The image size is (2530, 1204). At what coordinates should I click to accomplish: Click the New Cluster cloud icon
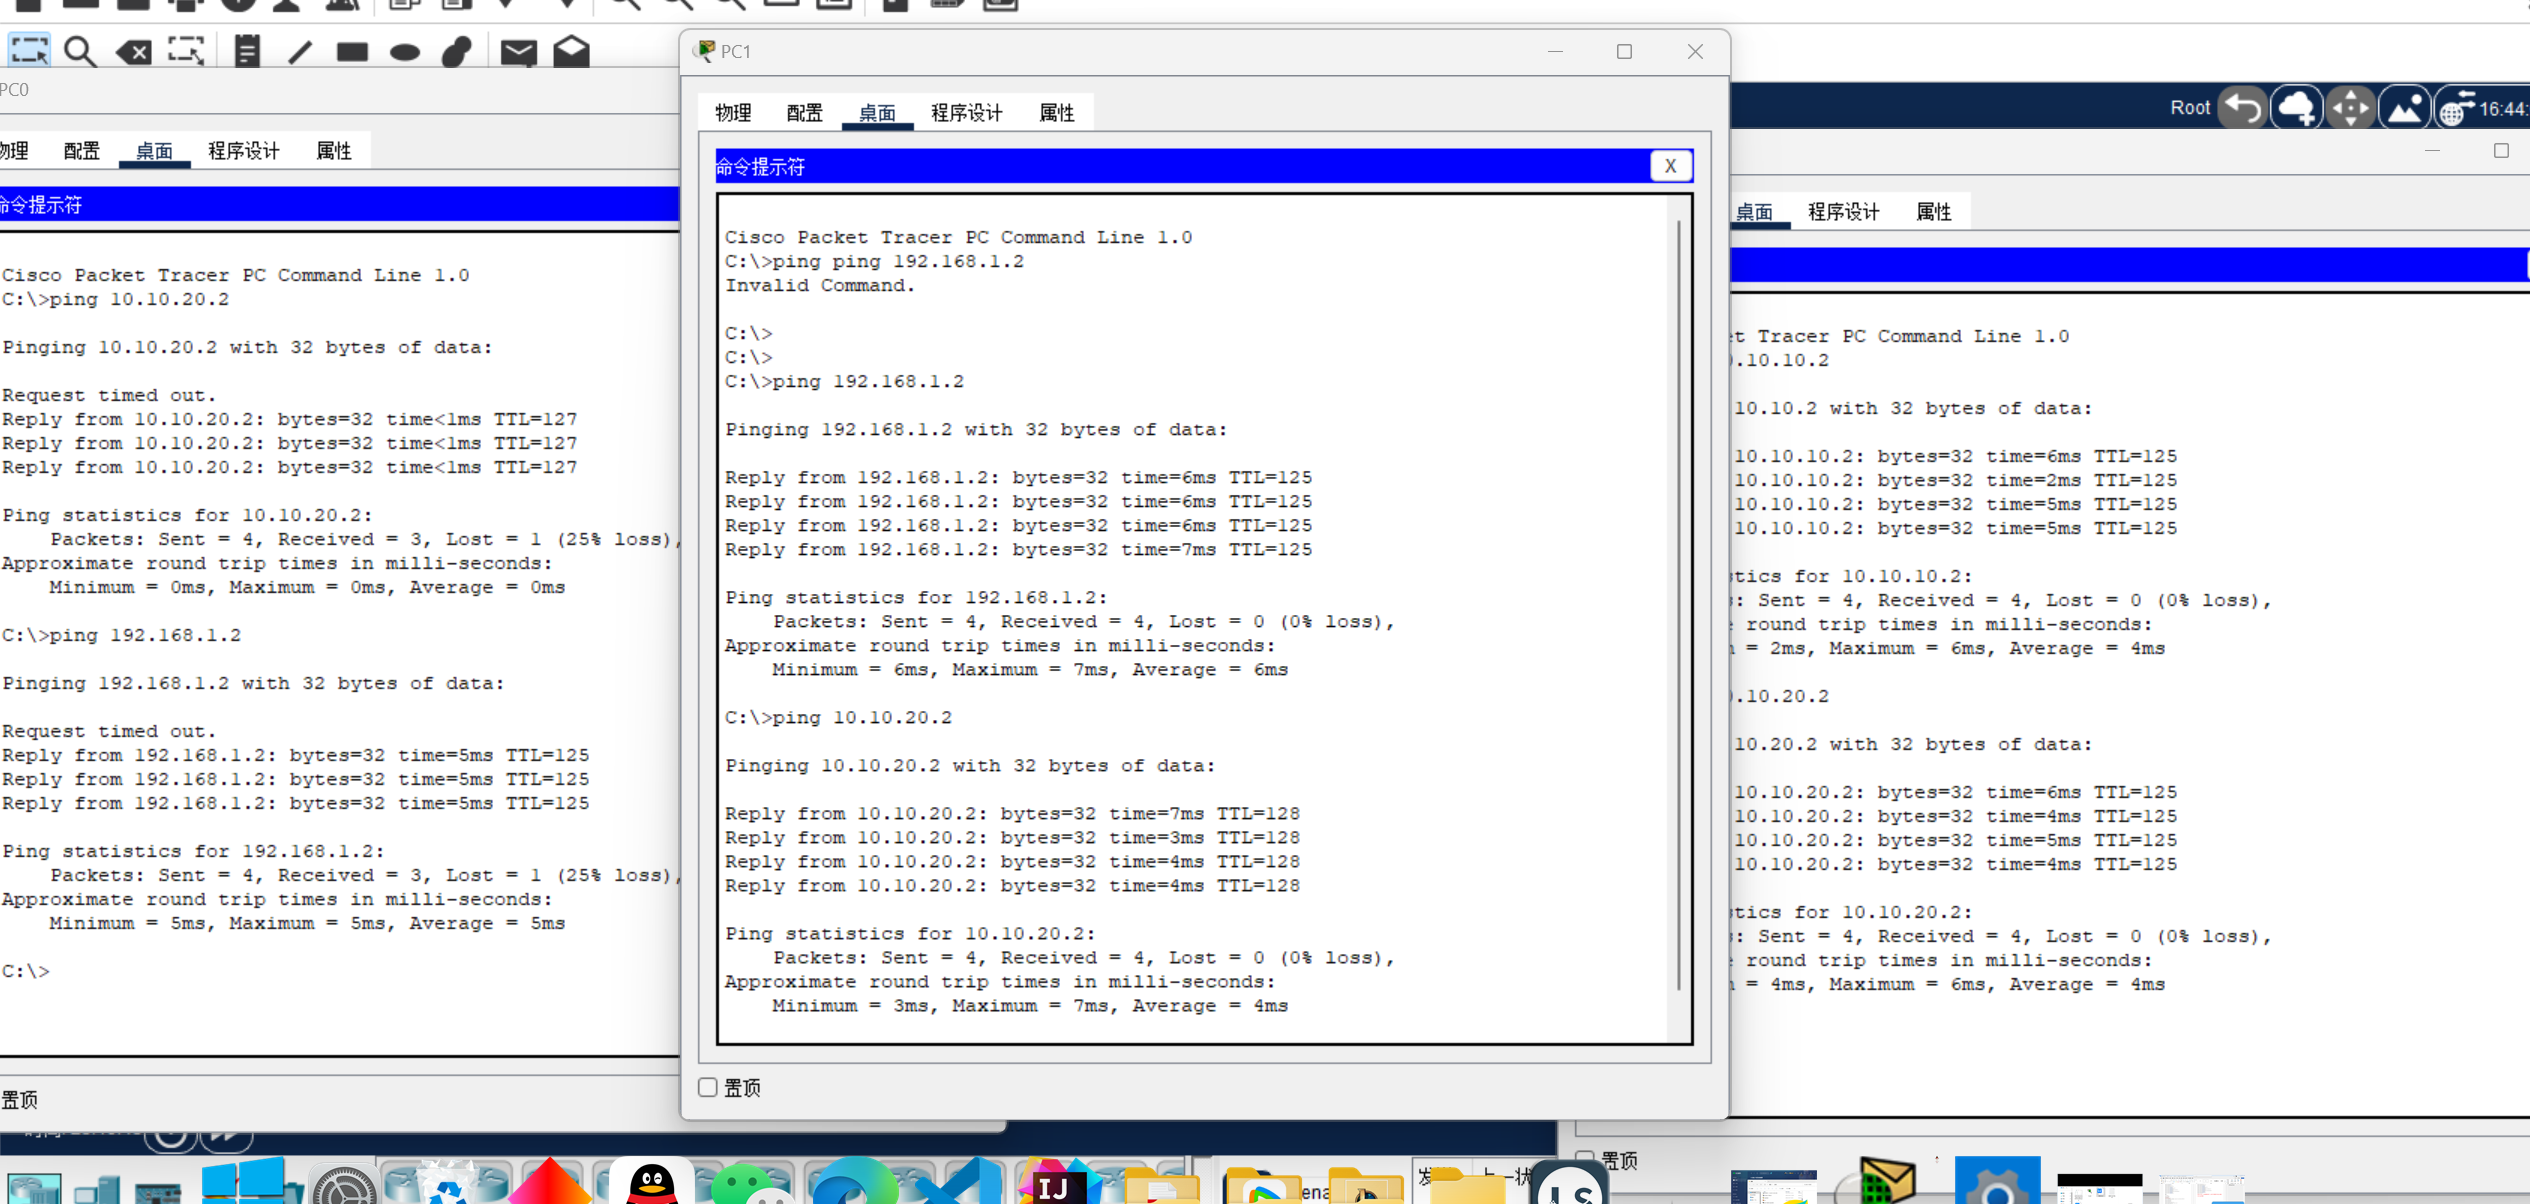pos(2297,108)
